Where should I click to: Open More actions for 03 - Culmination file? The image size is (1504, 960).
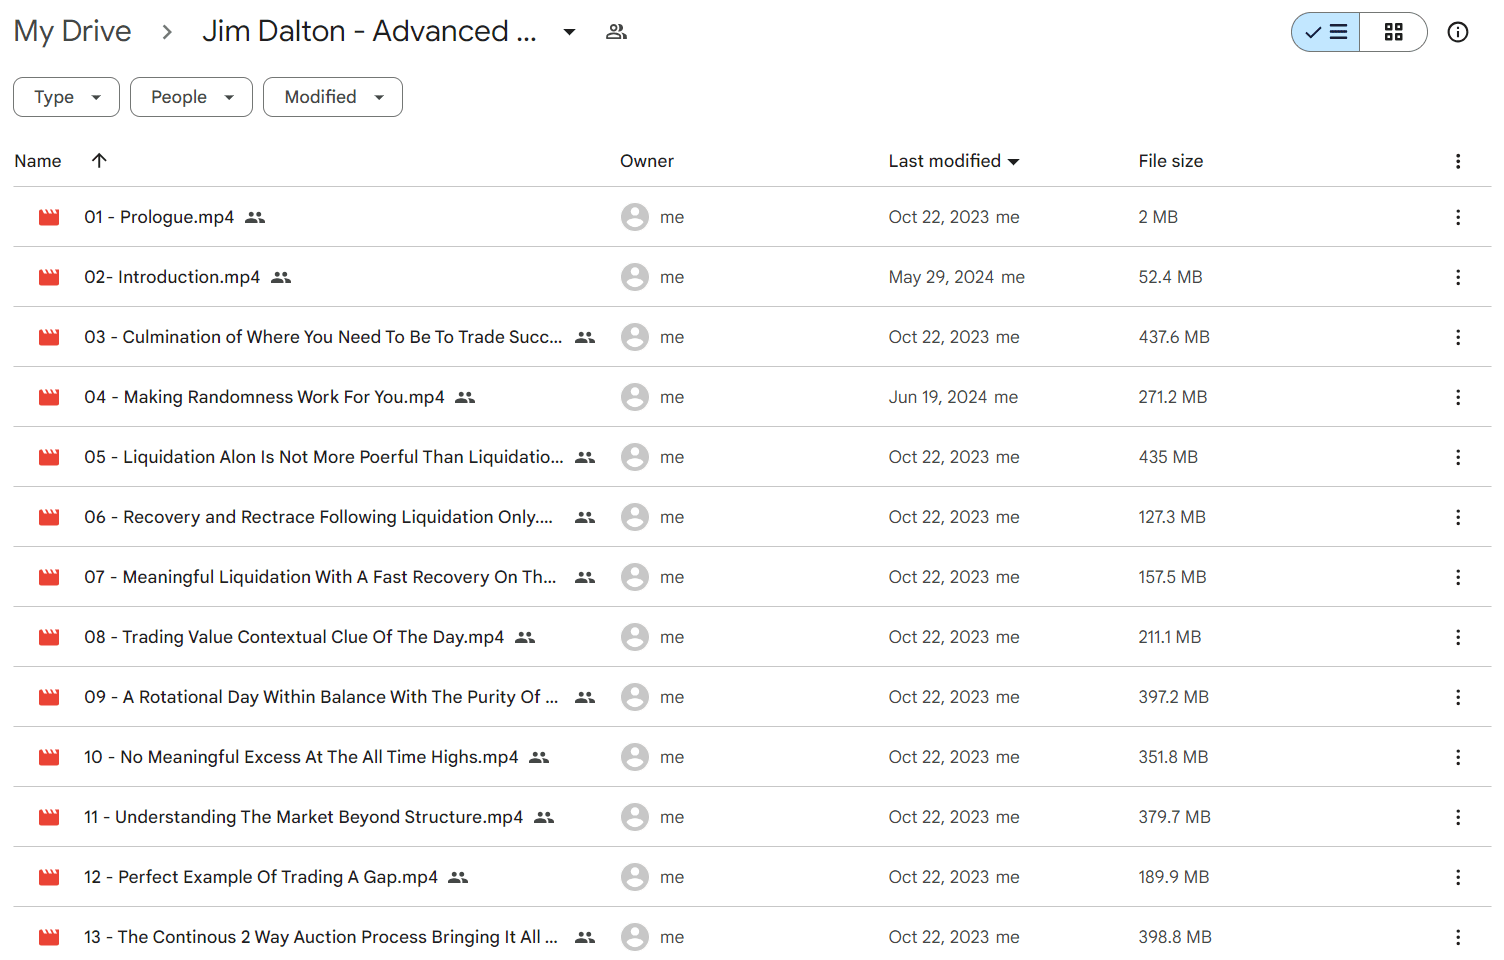coord(1458,337)
